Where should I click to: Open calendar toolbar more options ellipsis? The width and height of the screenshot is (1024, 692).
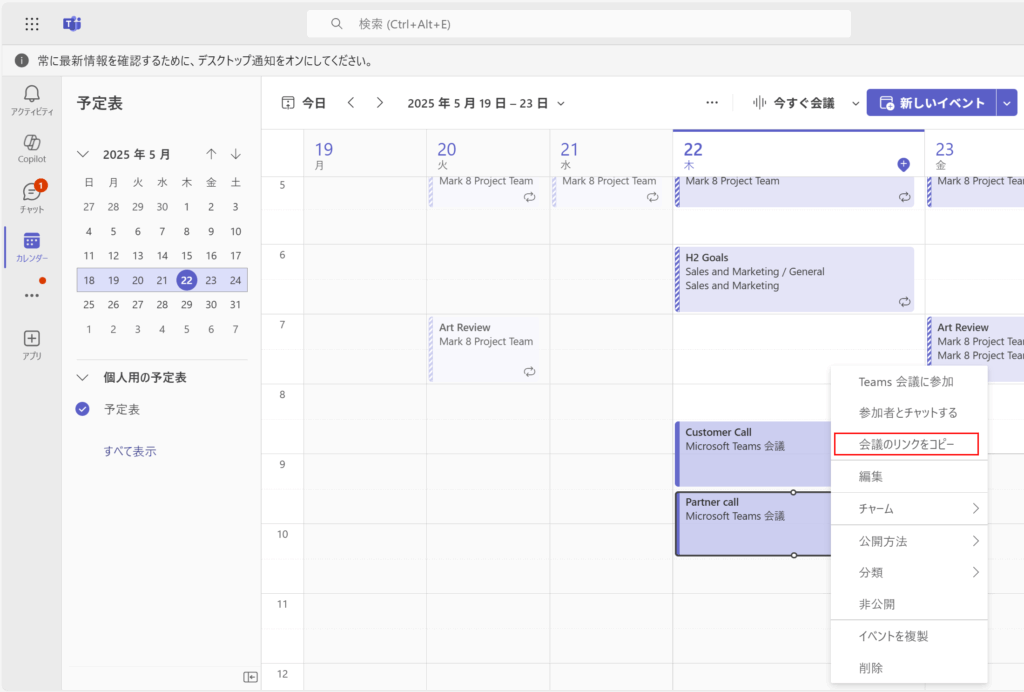click(712, 102)
